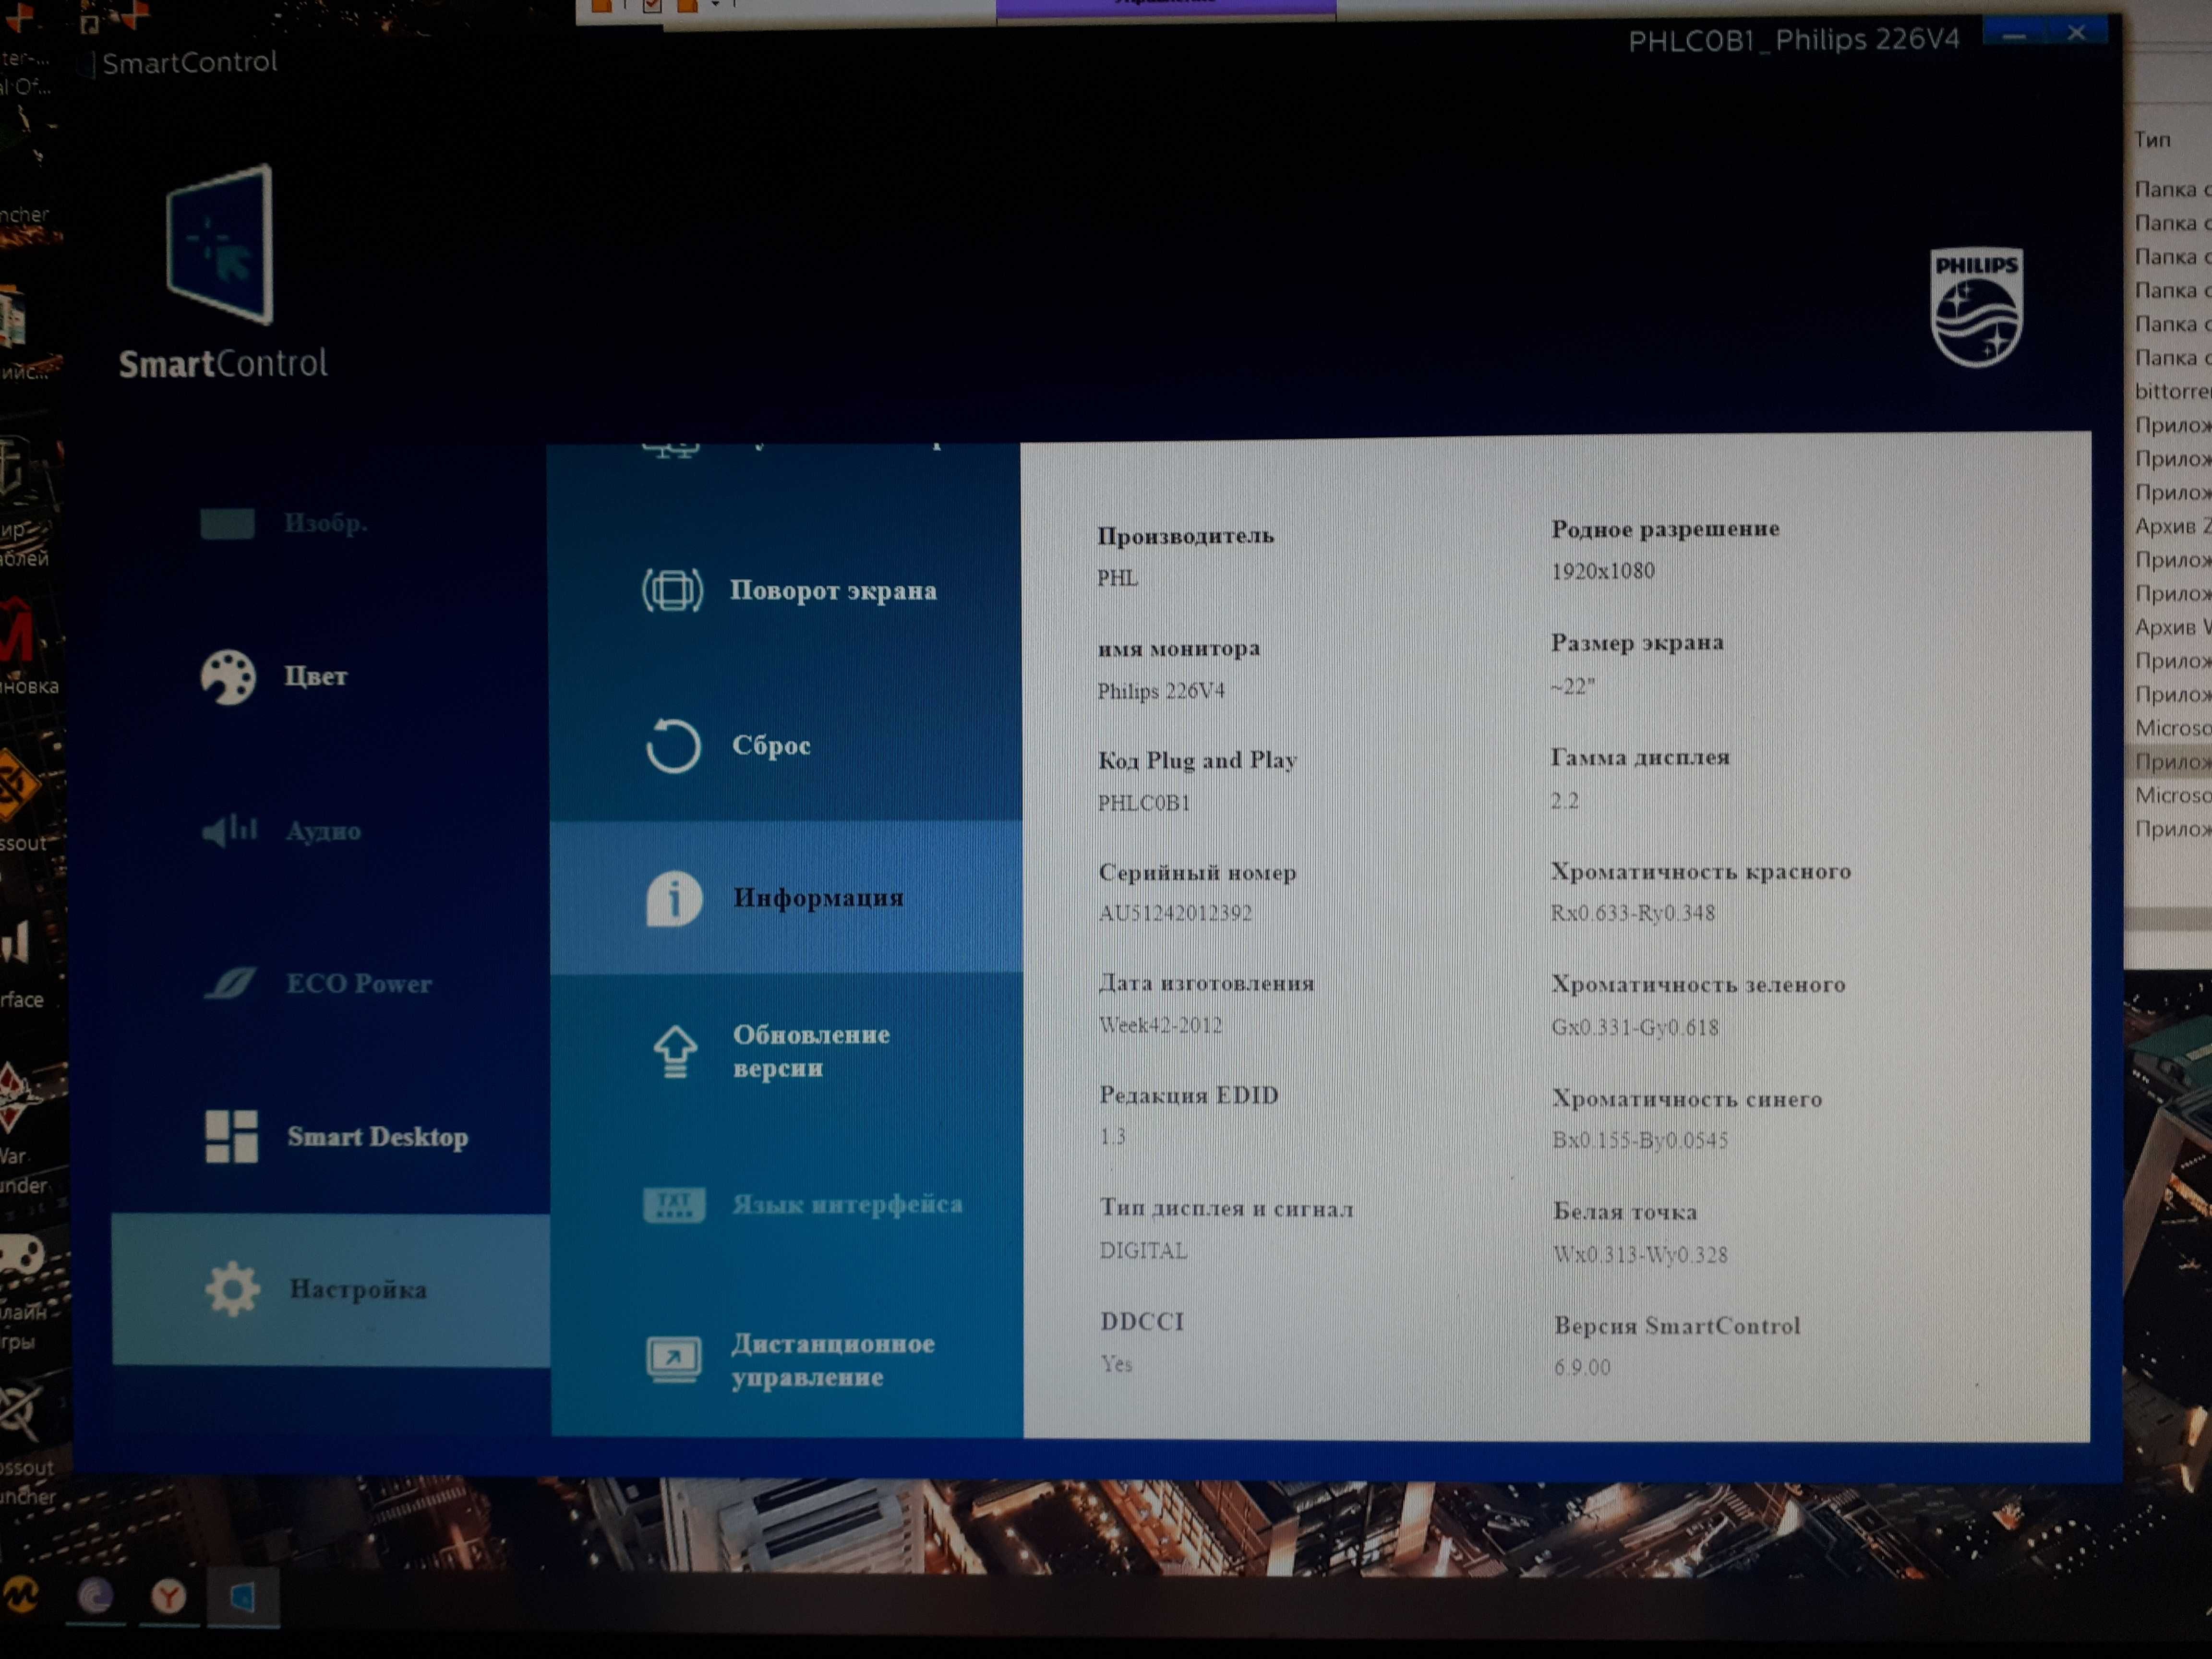Open Обновление версии submenu item
This screenshot has width=2212, height=1659.
787,1052
